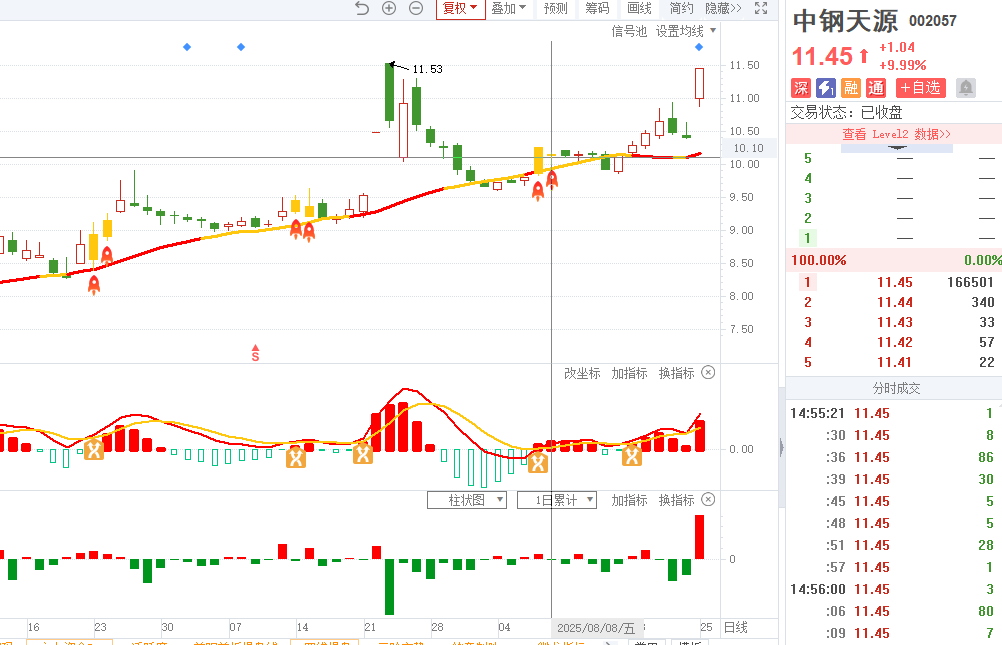Select the sell level 1 row
The image size is (1002, 645).
[x=894, y=238]
